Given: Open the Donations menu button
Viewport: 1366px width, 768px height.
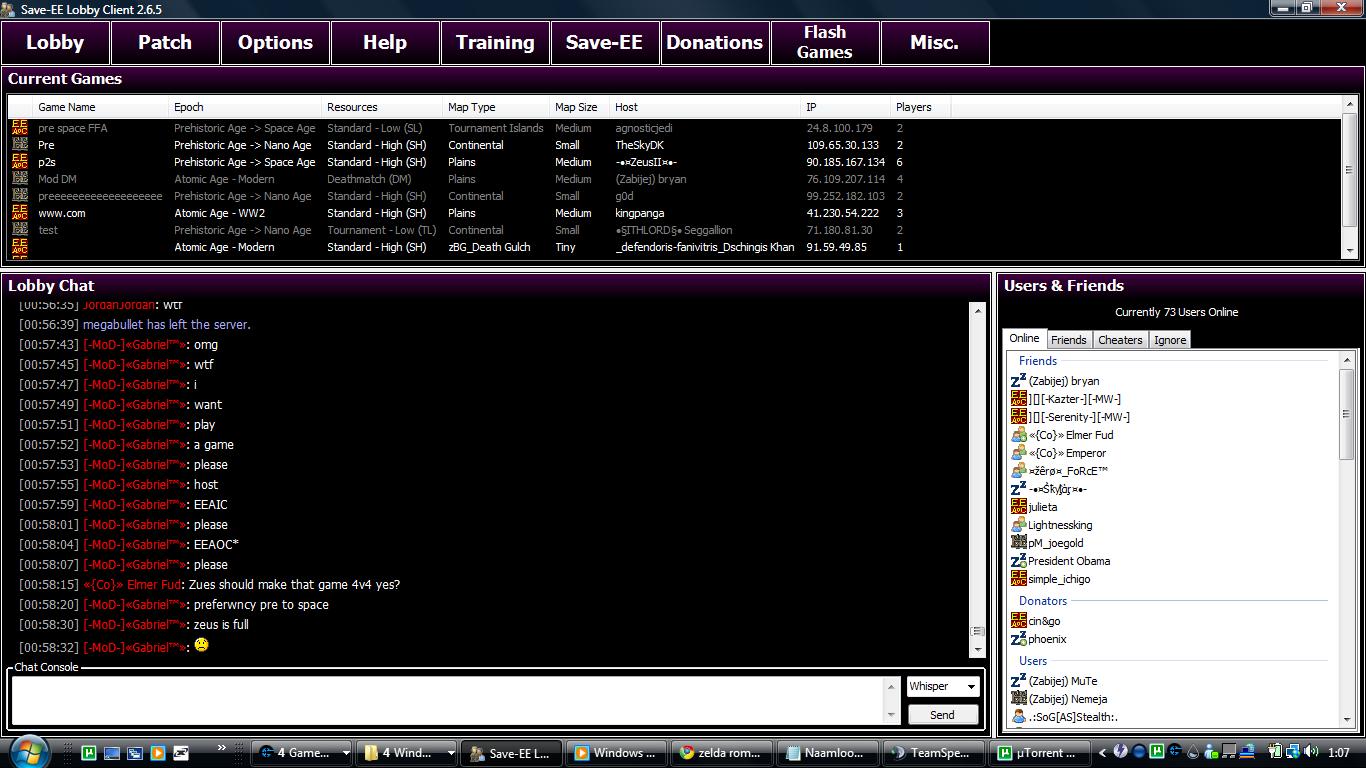Looking at the screenshot, I should tap(714, 43).
